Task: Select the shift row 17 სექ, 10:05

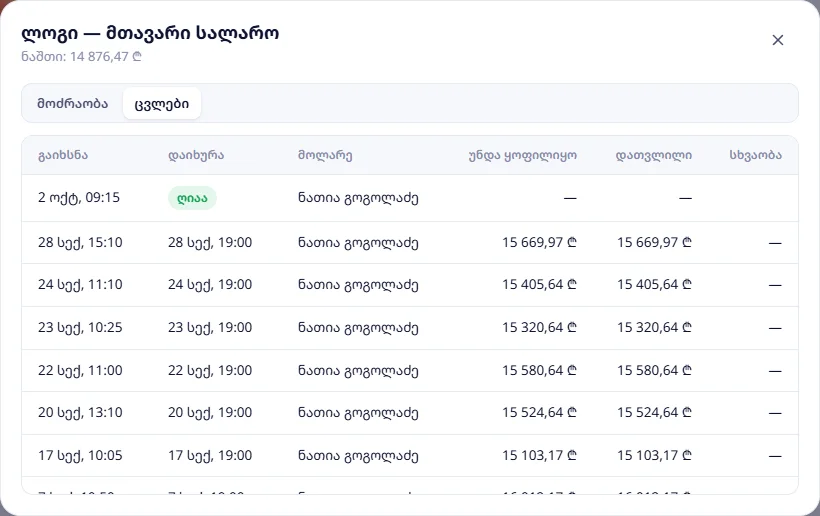Action: pos(410,455)
